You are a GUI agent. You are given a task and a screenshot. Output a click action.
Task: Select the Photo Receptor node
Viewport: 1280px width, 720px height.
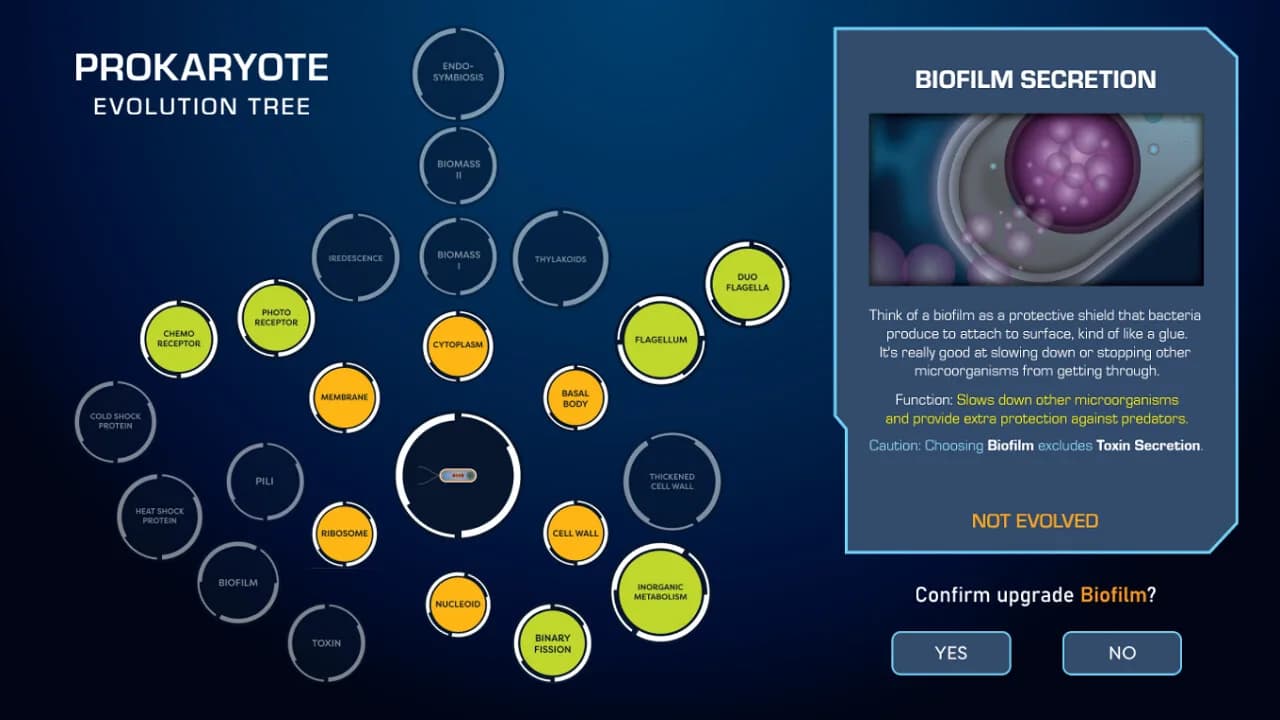[276, 317]
